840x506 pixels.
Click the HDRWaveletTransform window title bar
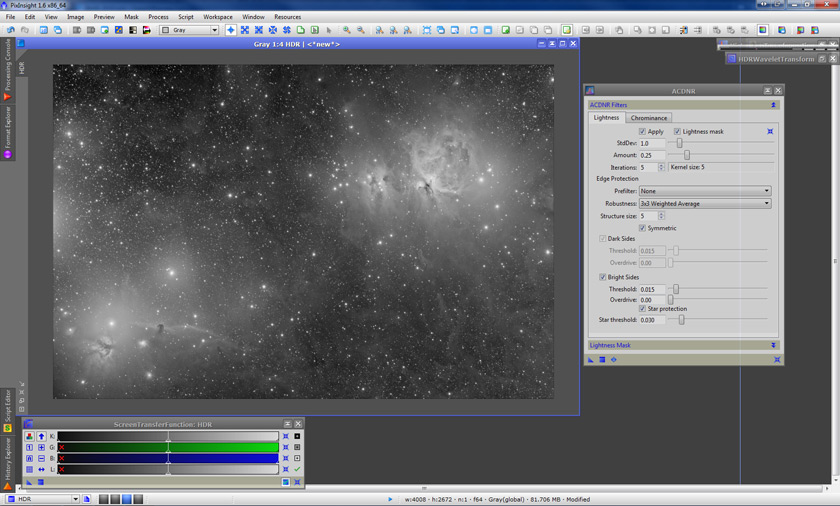coord(775,59)
